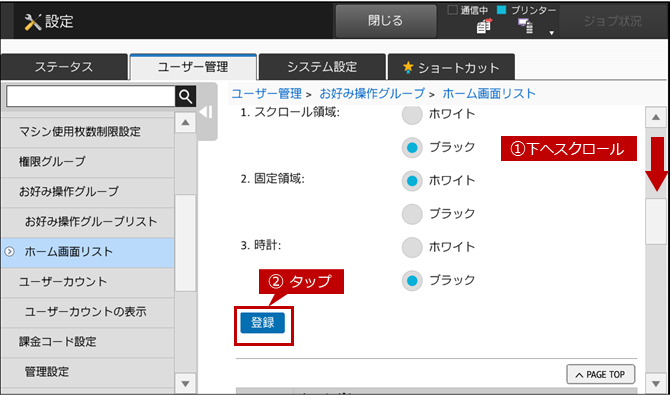
Task: Open お好み操作グループリスト in sidebar
Action: pyautogui.click(x=87, y=222)
